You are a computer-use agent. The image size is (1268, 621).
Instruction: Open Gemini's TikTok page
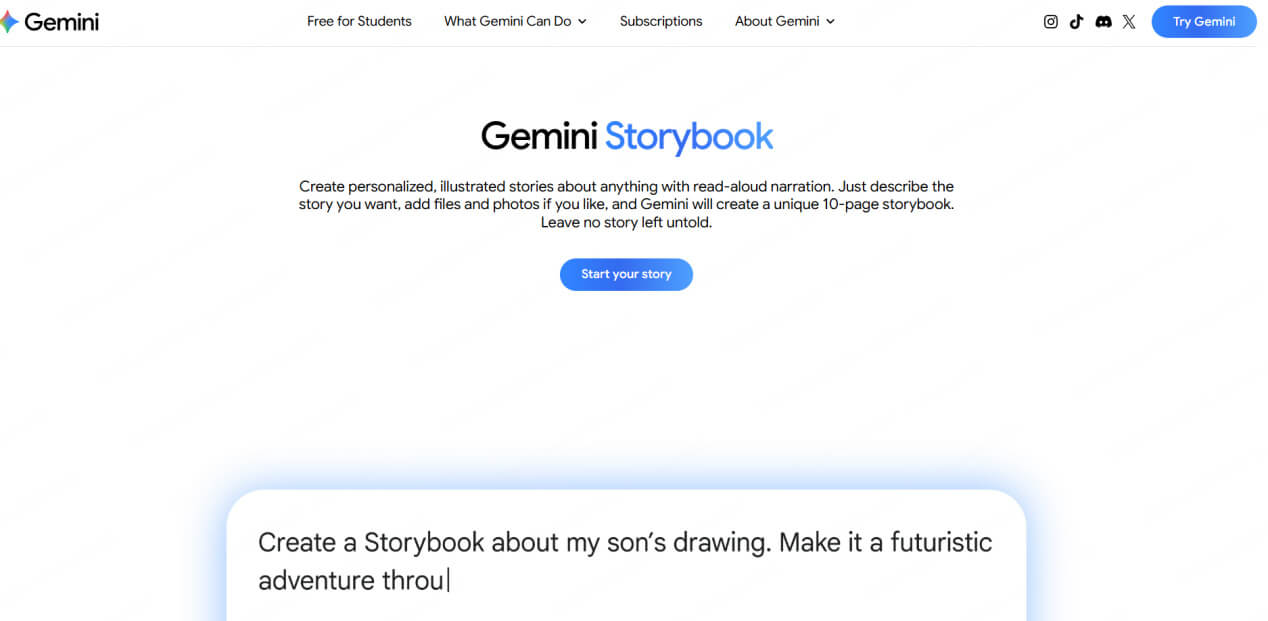1076,21
